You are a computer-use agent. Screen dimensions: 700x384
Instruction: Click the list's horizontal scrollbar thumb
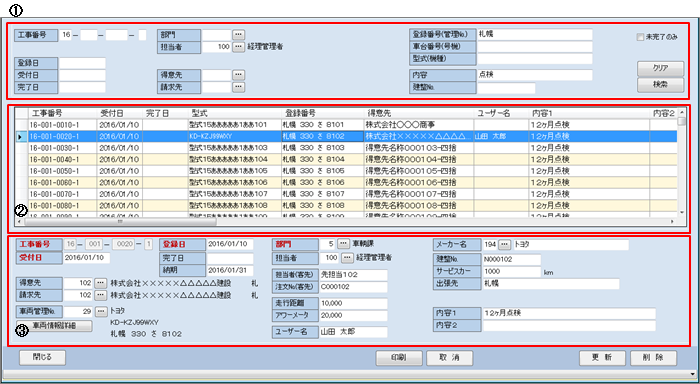point(120,221)
